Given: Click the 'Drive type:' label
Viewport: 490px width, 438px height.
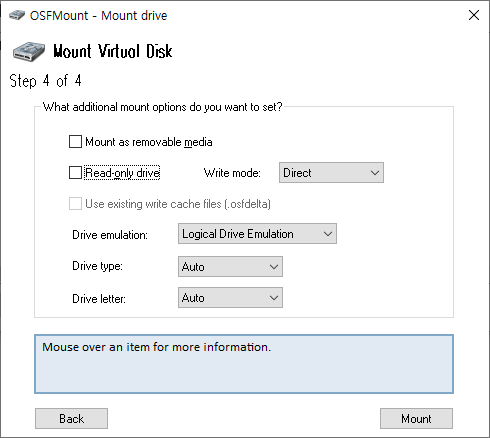Looking at the screenshot, I should click(97, 266).
